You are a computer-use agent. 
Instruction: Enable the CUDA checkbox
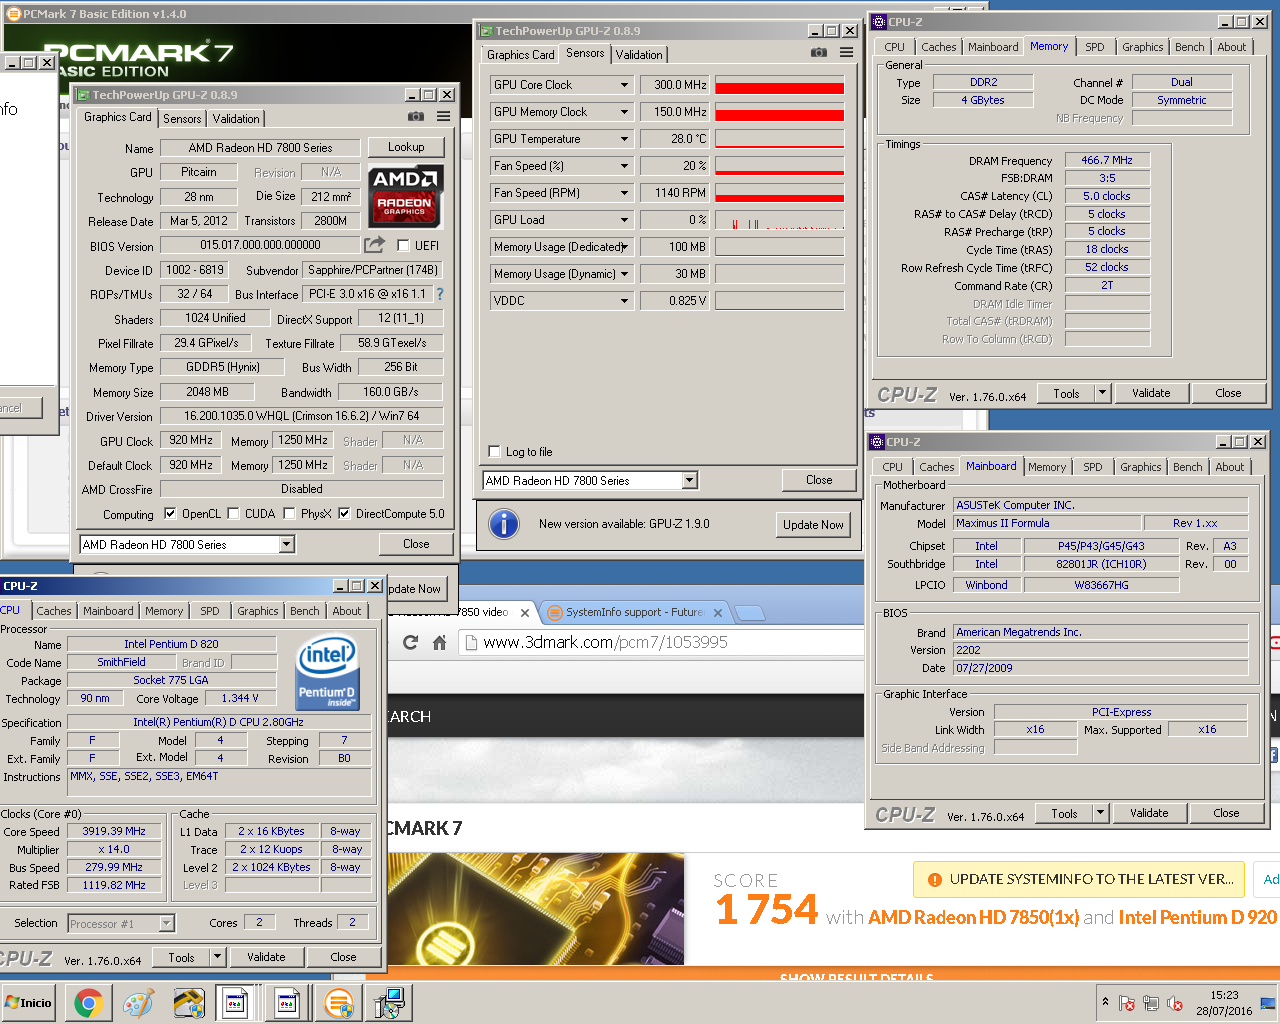point(233,514)
